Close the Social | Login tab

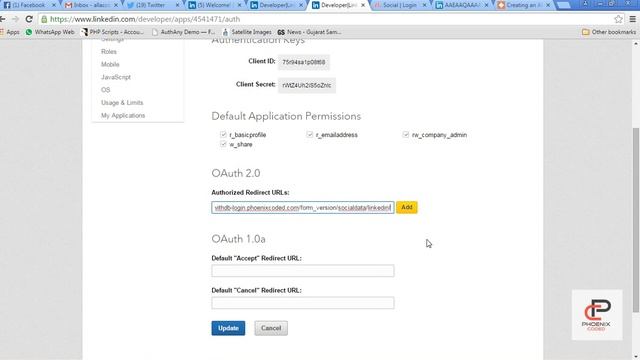pyautogui.click(x=424, y=5)
